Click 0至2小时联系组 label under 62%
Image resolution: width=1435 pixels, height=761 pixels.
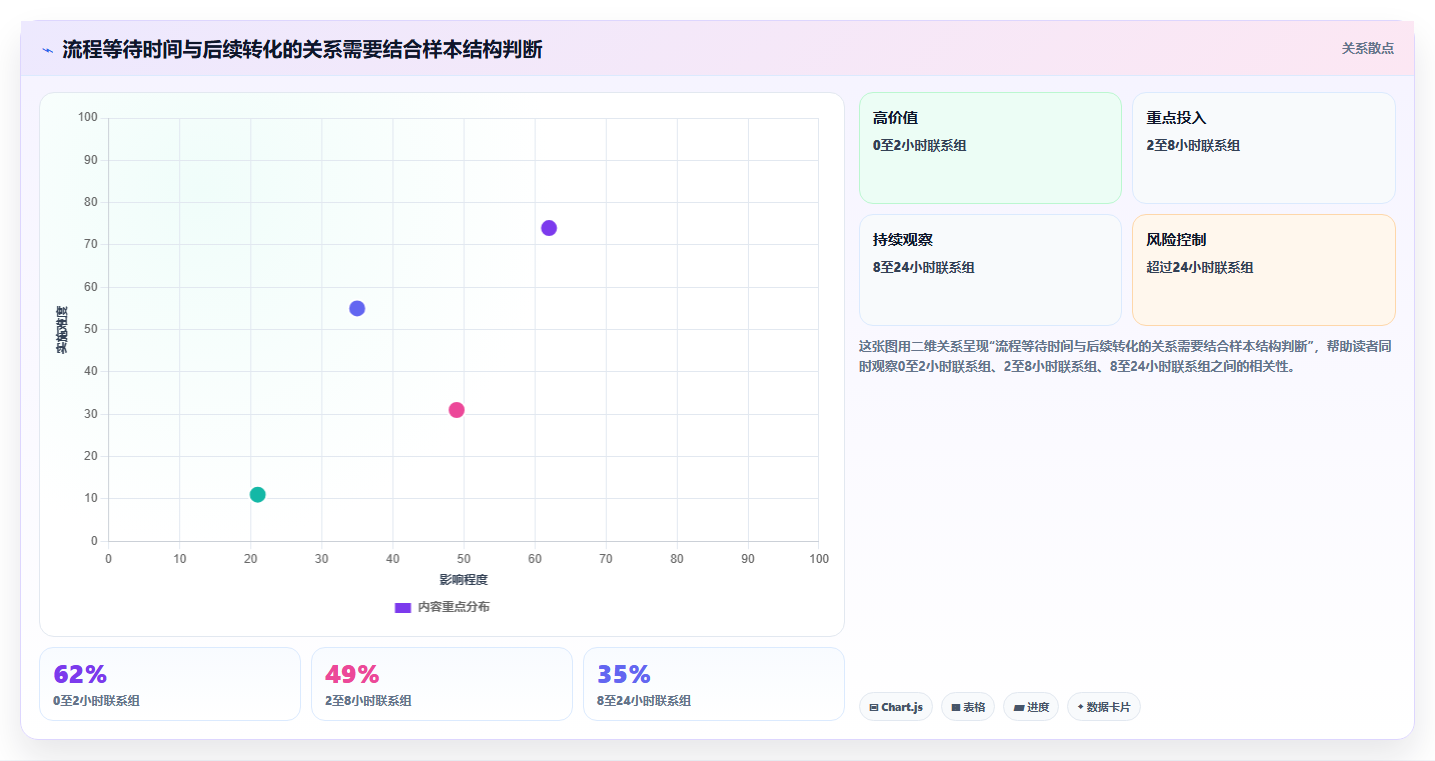point(96,701)
